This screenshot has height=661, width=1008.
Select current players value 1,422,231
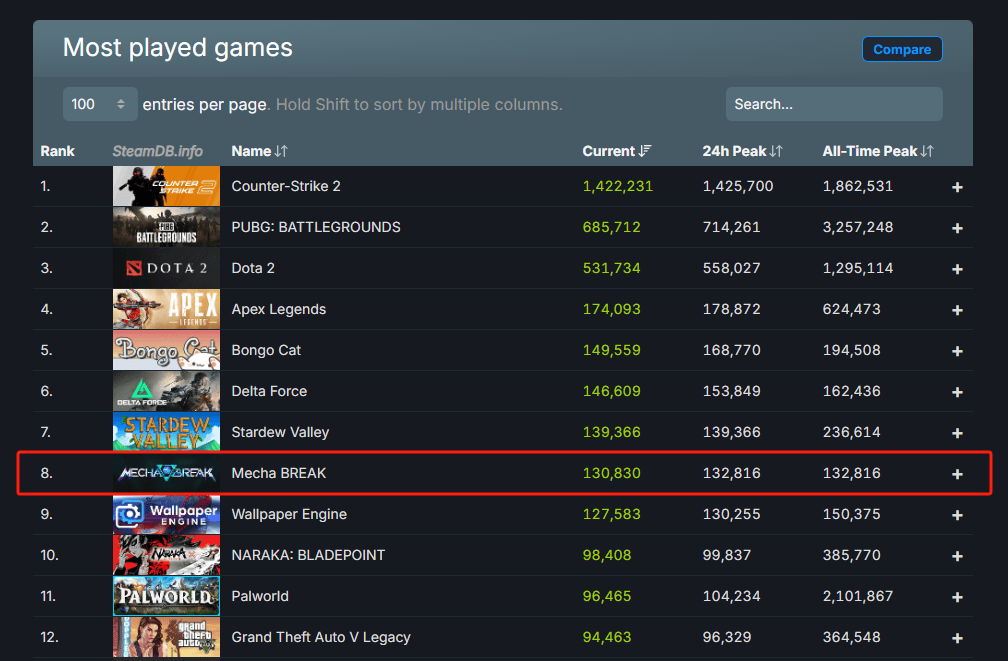(x=618, y=186)
